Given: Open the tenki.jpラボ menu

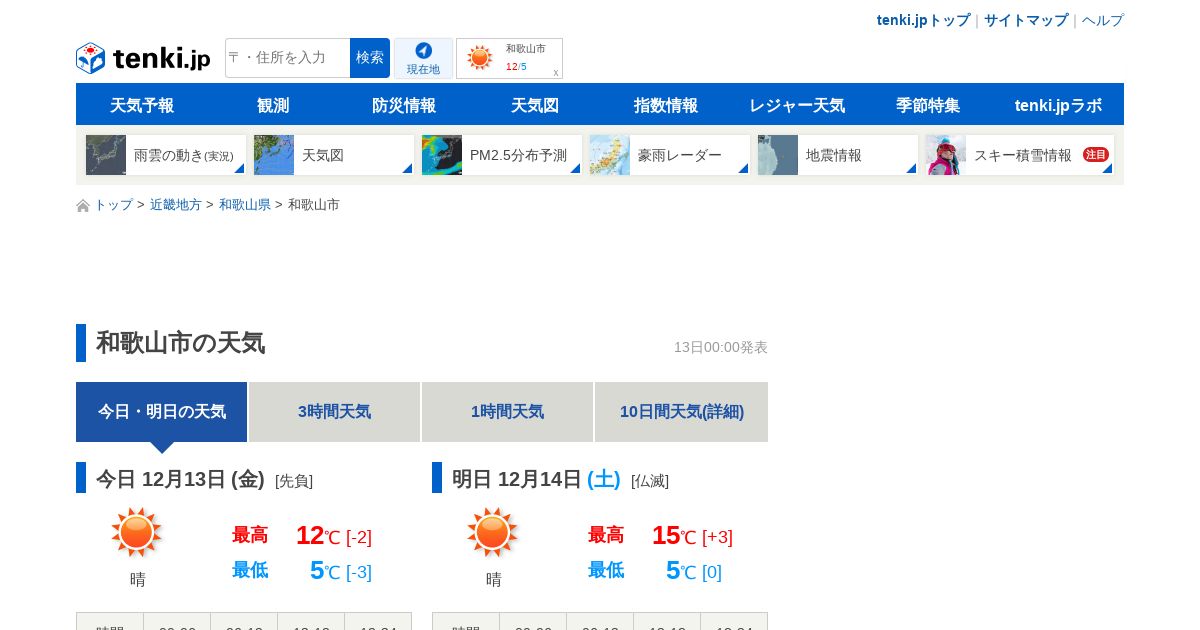Looking at the screenshot, I should [x=1058, y=104].
